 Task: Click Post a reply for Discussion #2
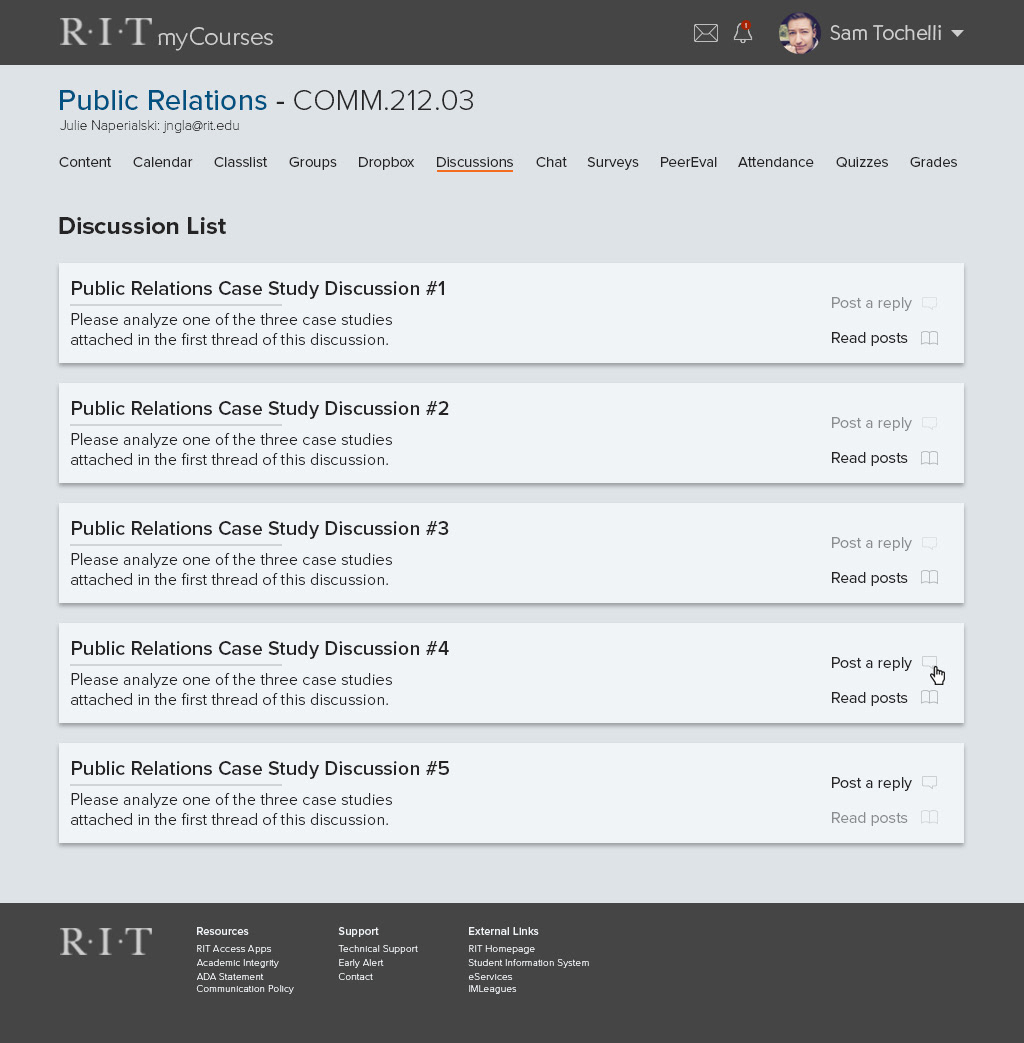pos(871,423)
